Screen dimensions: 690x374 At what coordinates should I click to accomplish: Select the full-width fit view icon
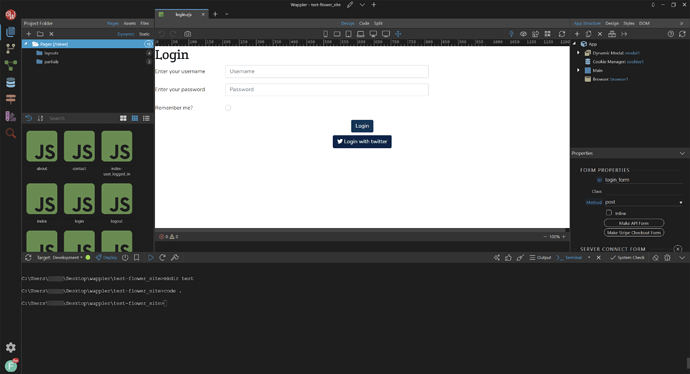[x=398, y=34]
